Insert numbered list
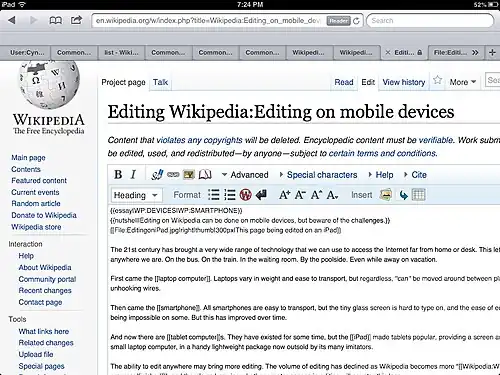The image size is (500, 375). point(230,195)
